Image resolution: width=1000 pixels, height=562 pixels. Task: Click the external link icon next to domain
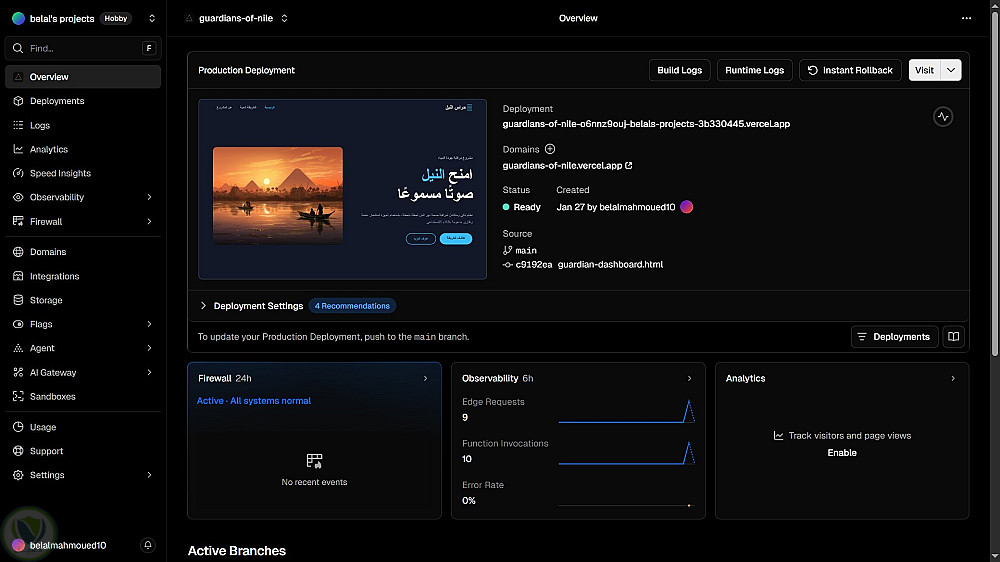click(x=629, y=165)
